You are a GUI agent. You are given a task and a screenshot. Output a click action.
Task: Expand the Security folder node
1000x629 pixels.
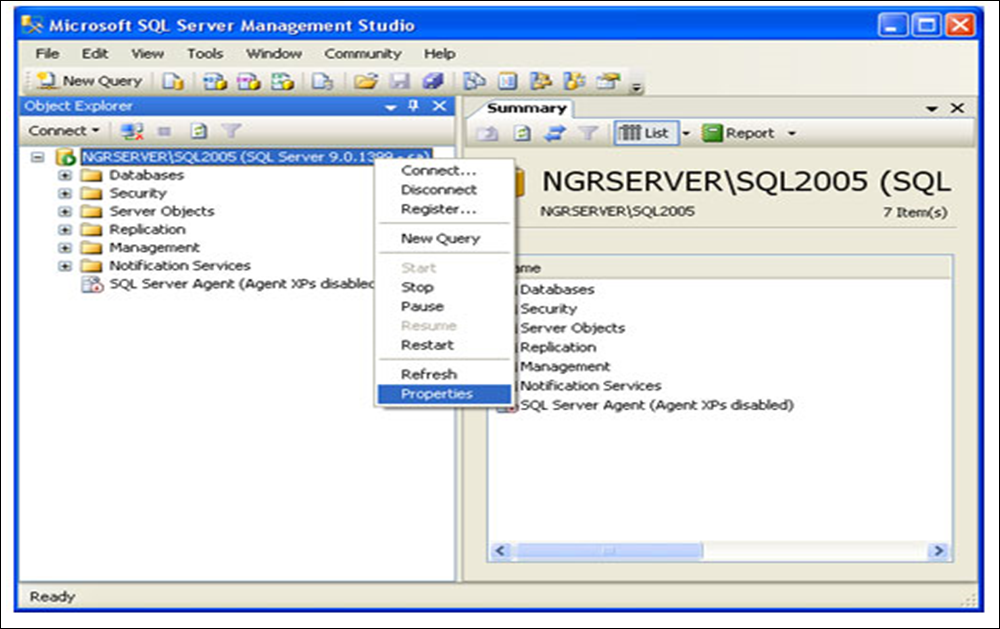coord(65,193)
